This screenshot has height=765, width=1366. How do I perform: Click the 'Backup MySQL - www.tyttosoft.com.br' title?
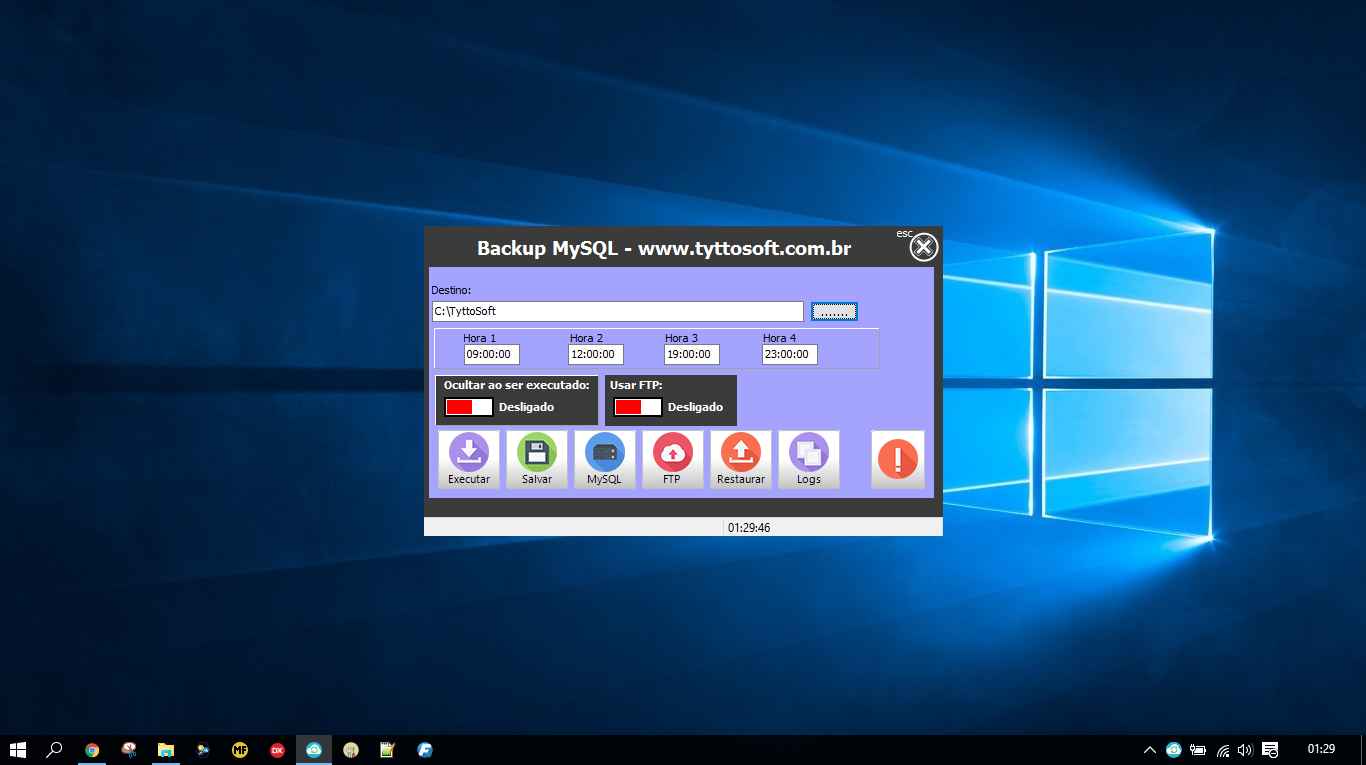click(664, 248)
